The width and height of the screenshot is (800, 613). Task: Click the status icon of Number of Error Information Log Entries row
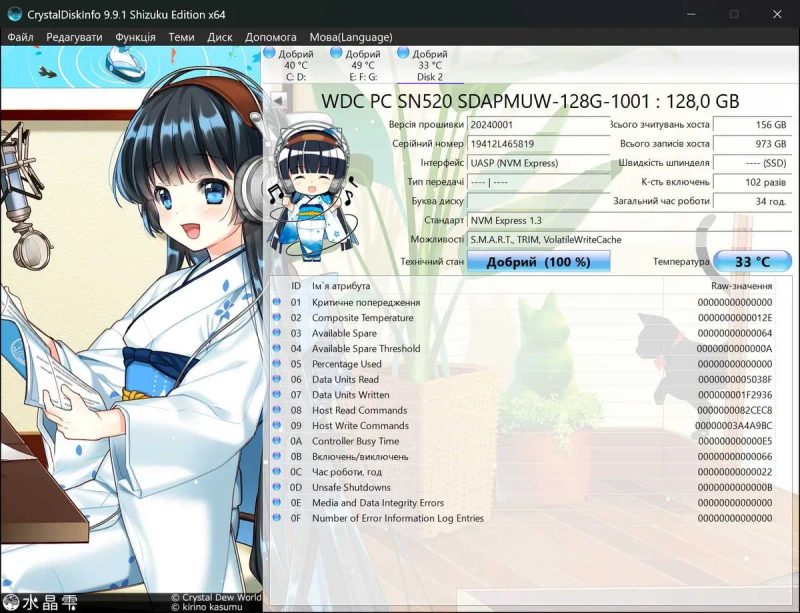(277, 518)
